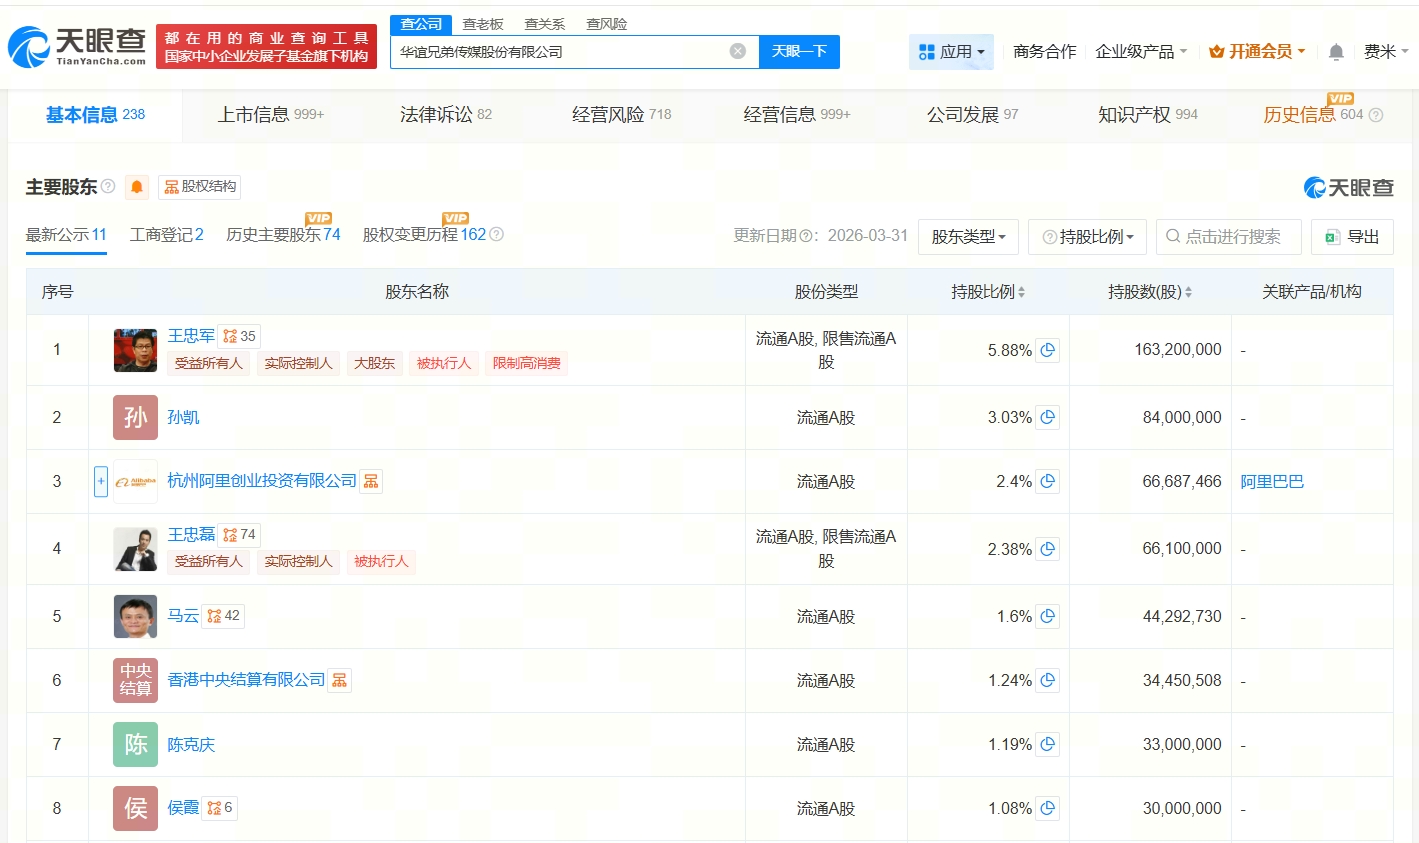Switch to 历史主要股东 74 sub-tab
Image resolution: width=1419 pixels, height=843 pixels.
tap(283, 235)
